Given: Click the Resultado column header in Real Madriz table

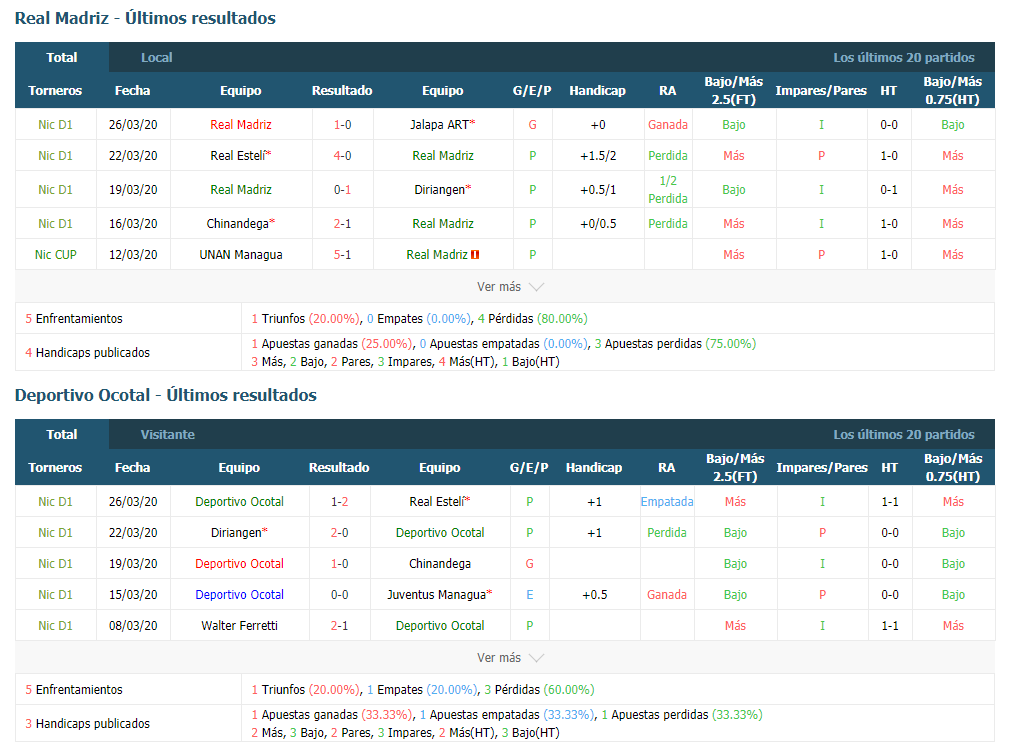Looking at the screenshot, I should [342, 91].
